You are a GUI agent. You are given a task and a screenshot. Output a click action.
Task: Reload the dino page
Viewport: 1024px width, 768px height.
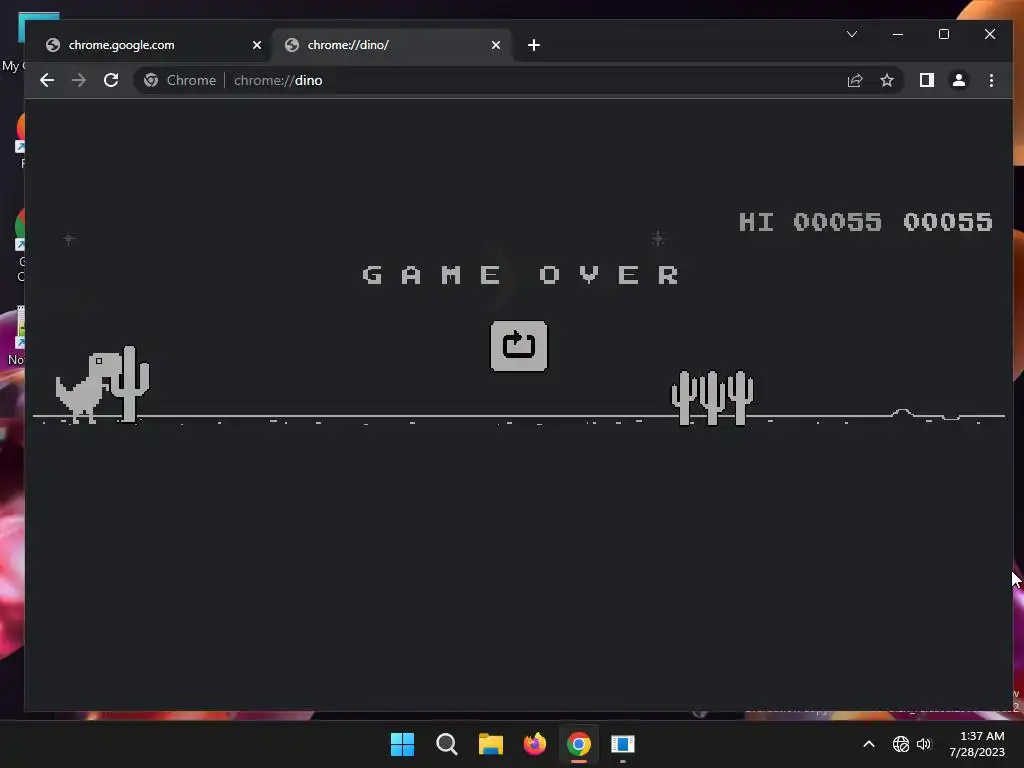point(111,80)
